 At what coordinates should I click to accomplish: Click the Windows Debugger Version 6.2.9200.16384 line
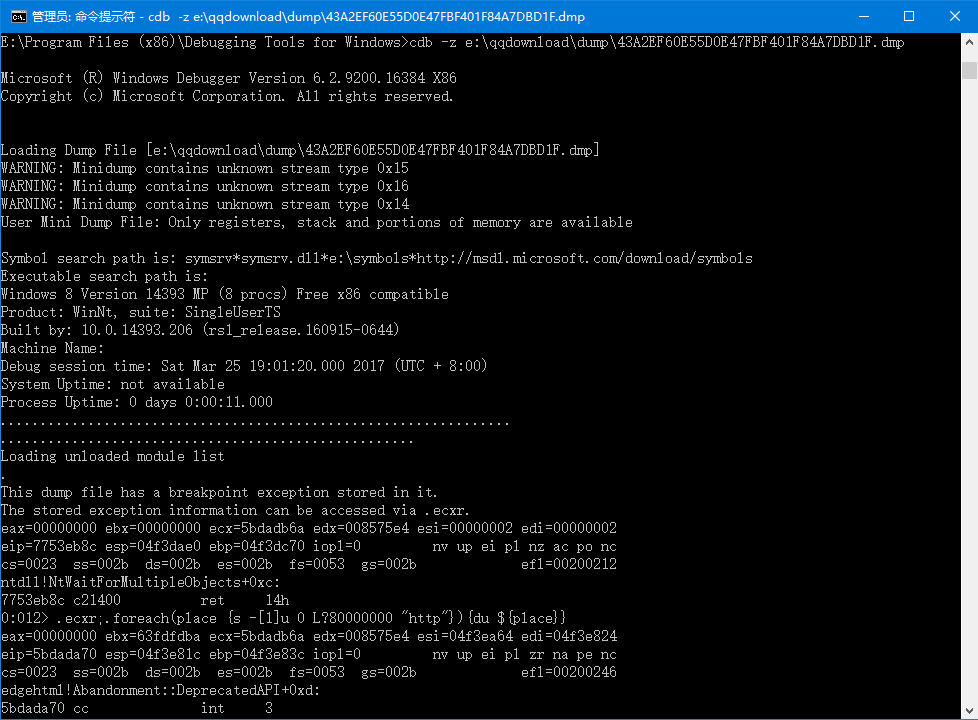click(x=228, y=78)
